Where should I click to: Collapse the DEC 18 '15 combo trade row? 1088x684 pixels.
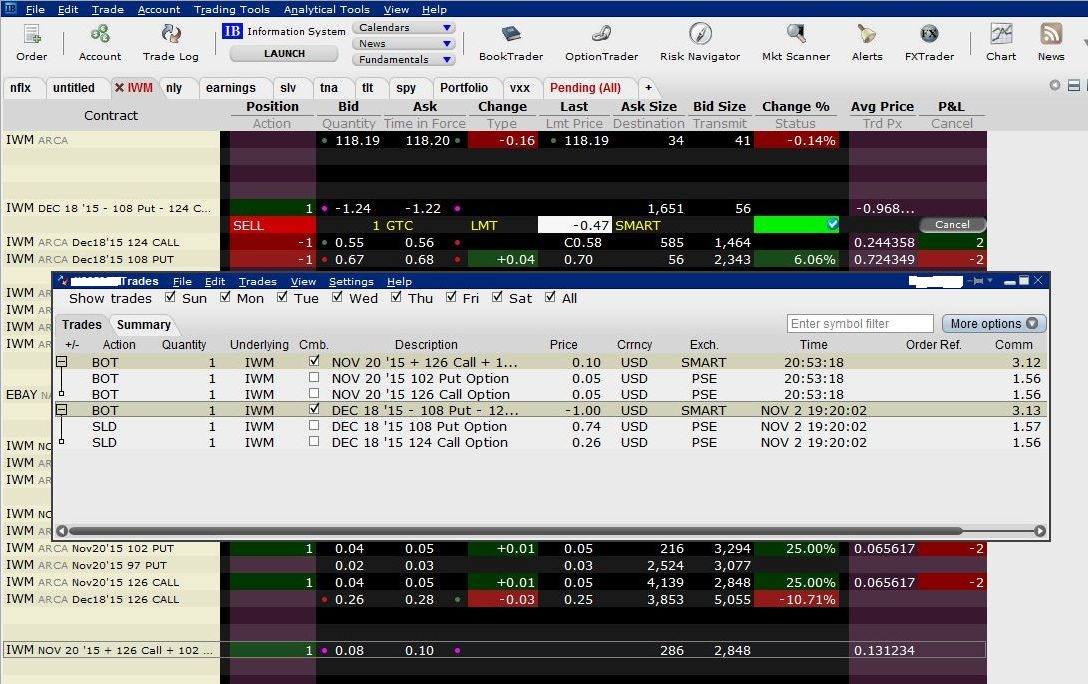(x=61, y=410)
